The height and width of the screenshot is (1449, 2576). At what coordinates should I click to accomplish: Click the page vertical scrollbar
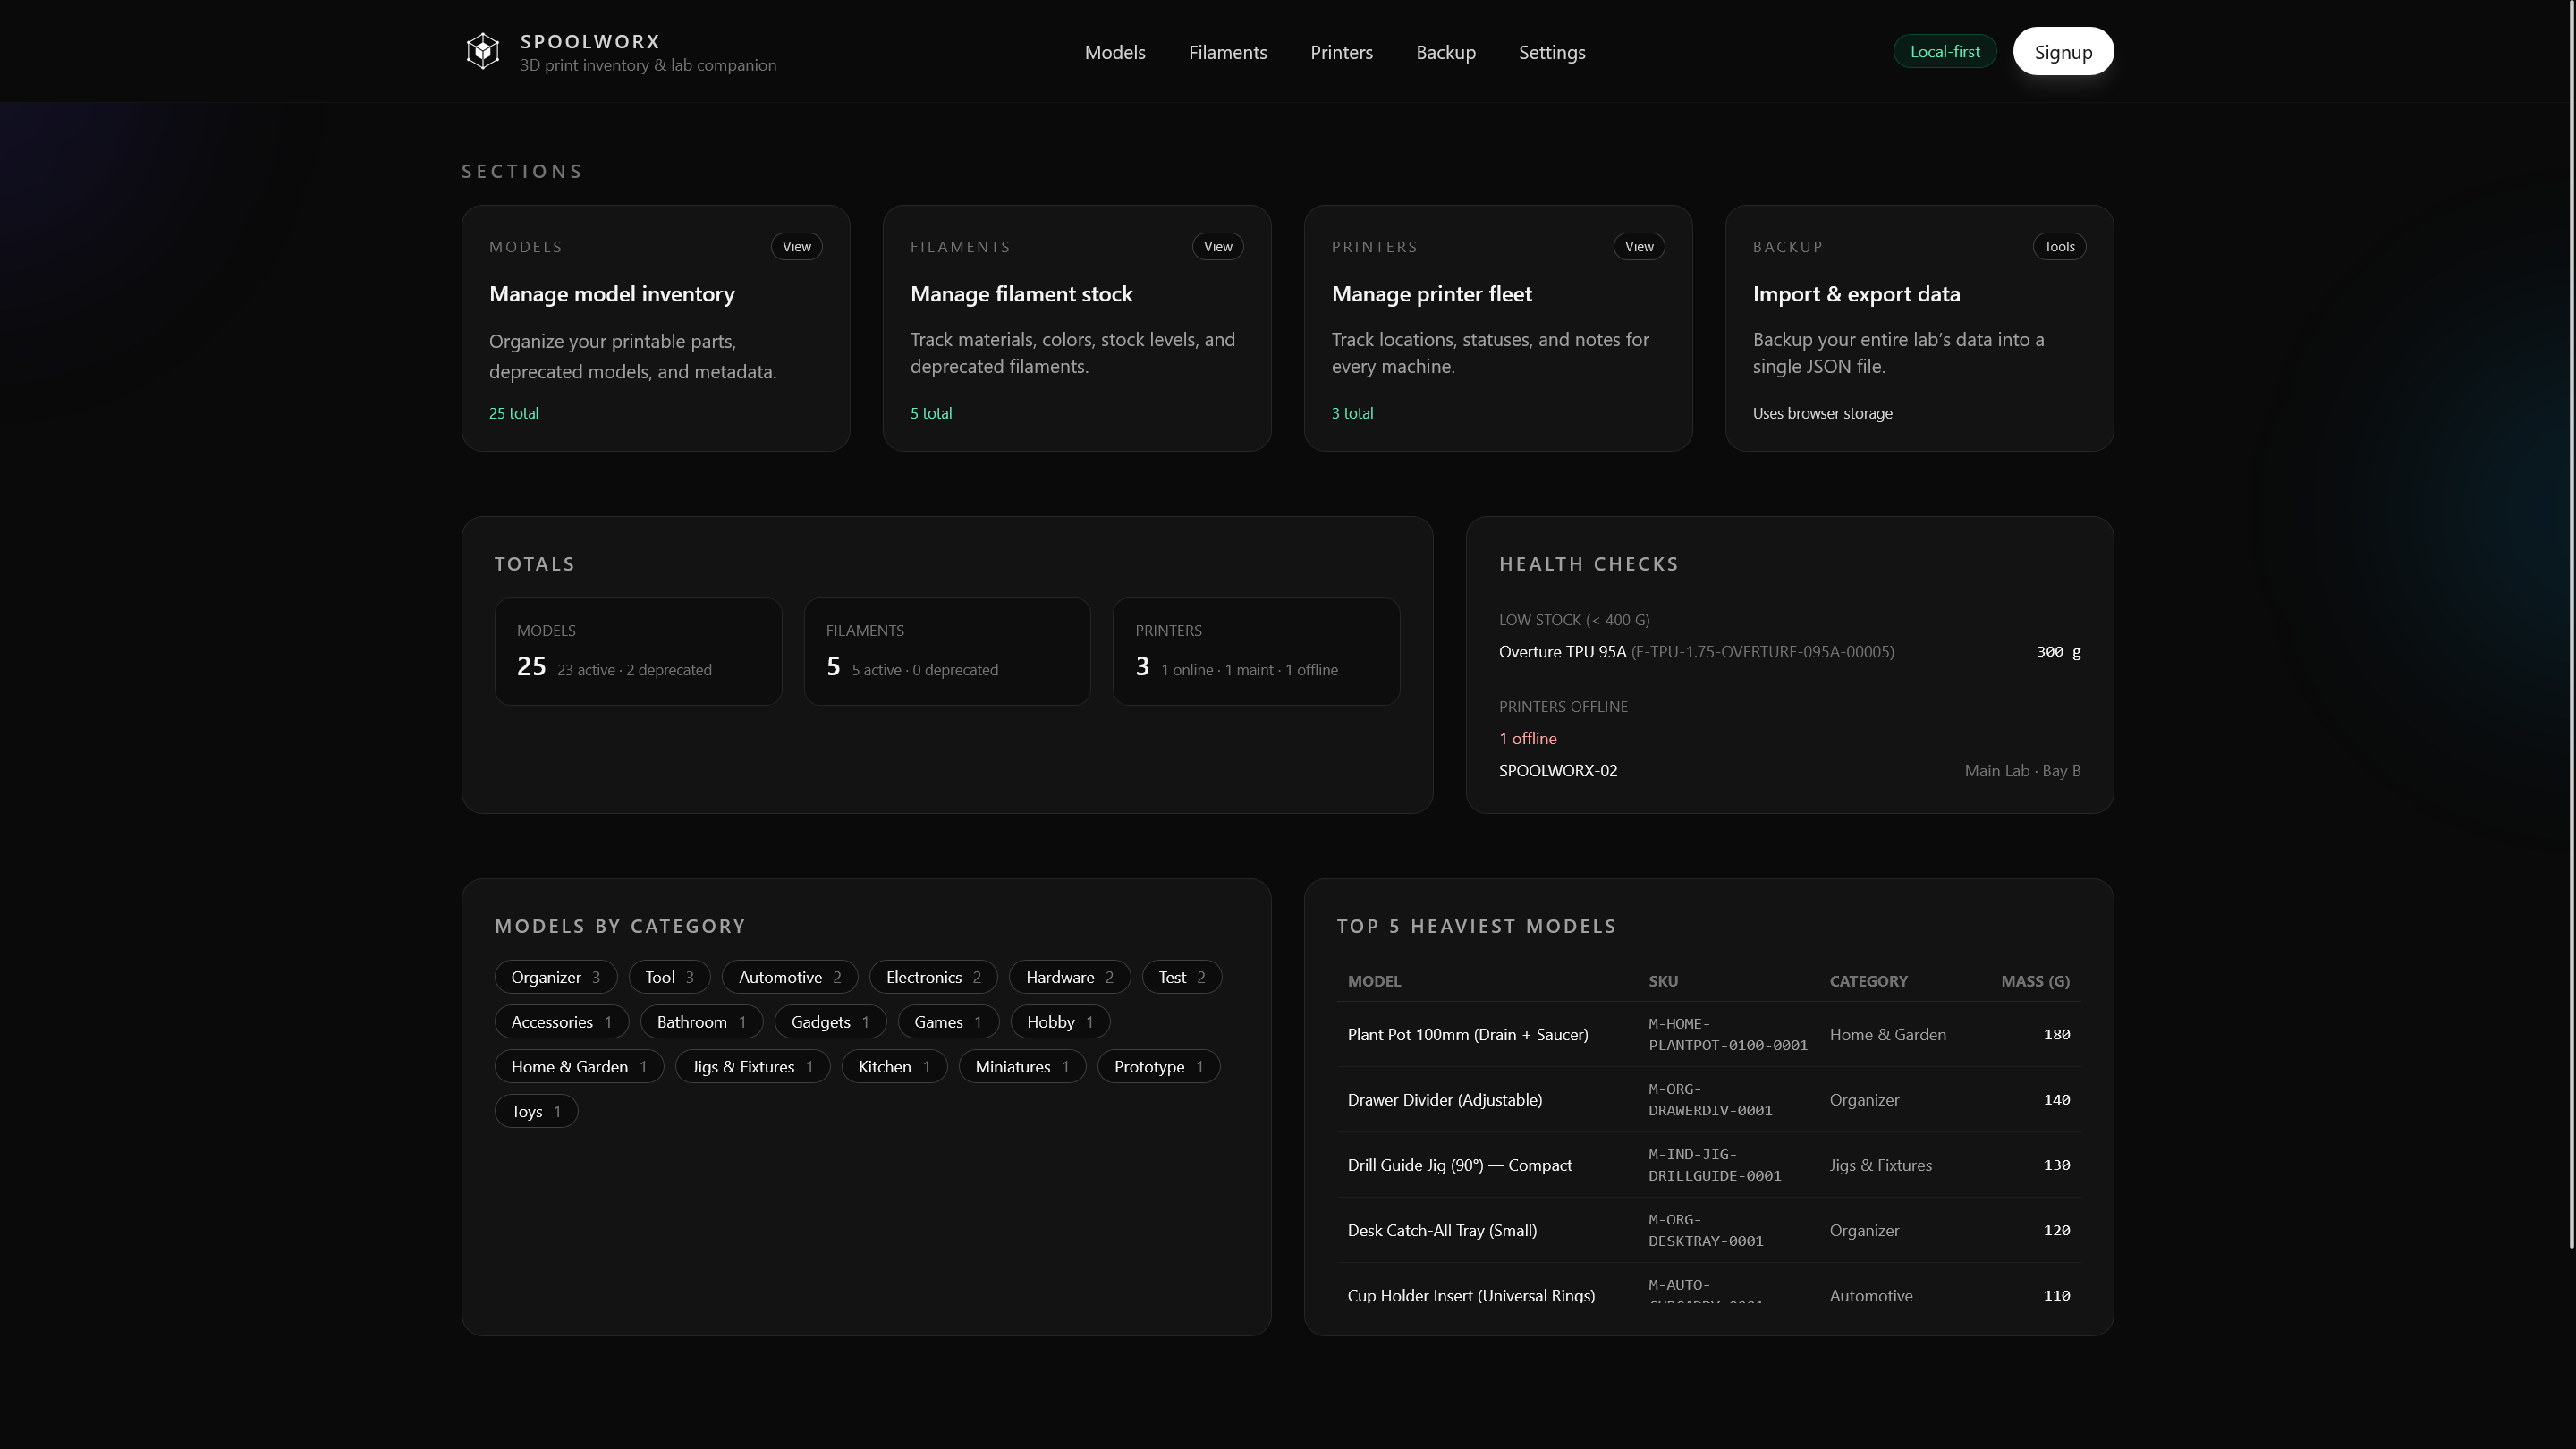[x=2571, y=624]
